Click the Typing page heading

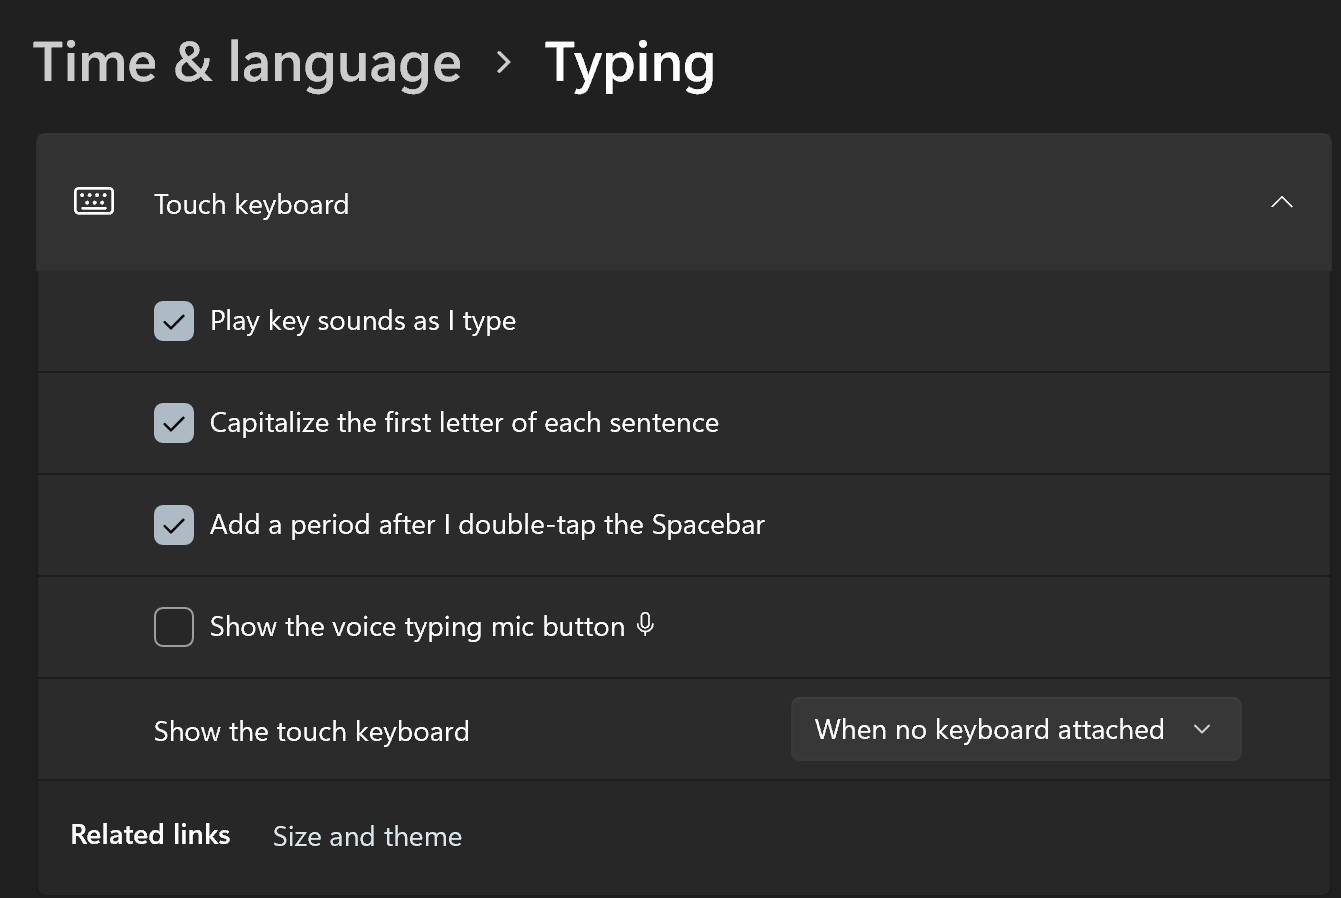point(630,64)
